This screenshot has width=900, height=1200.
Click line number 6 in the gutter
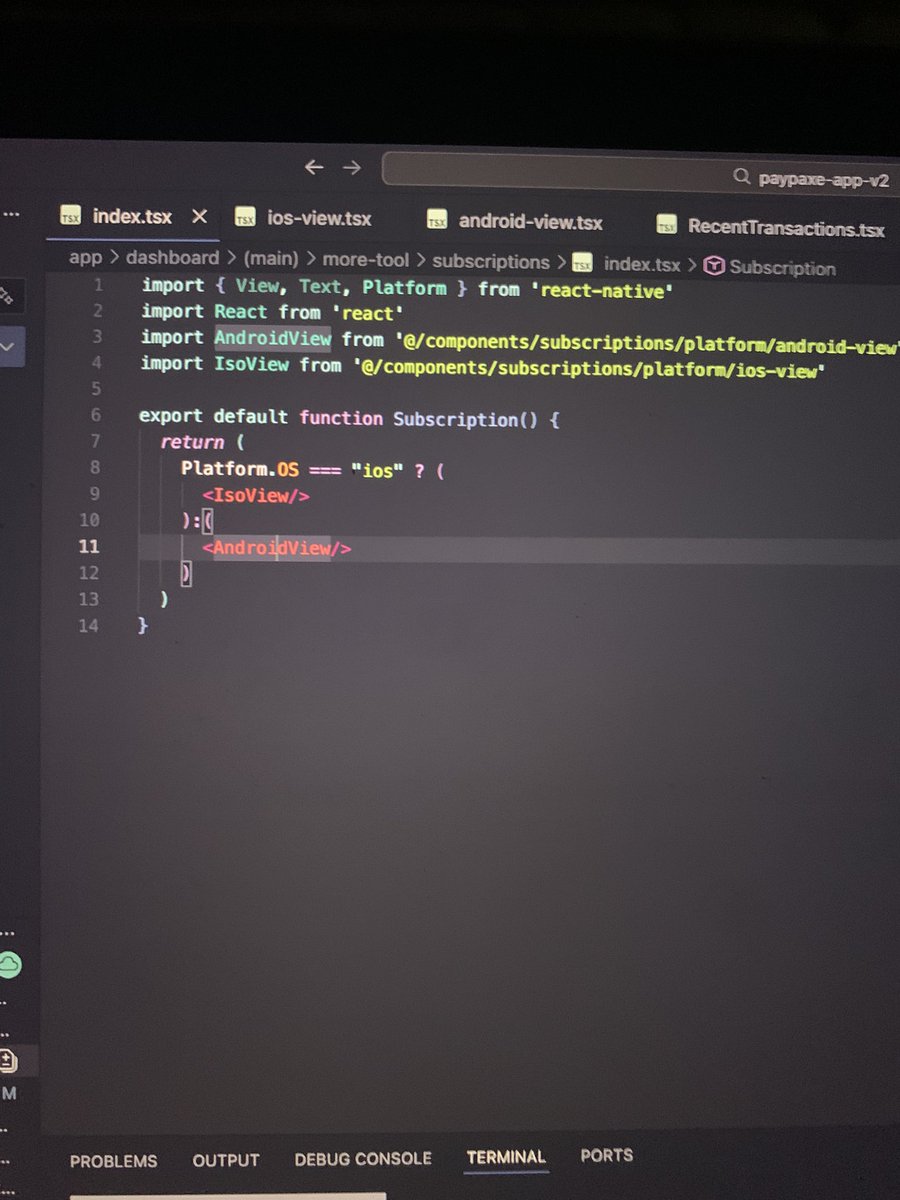point(95,415)
